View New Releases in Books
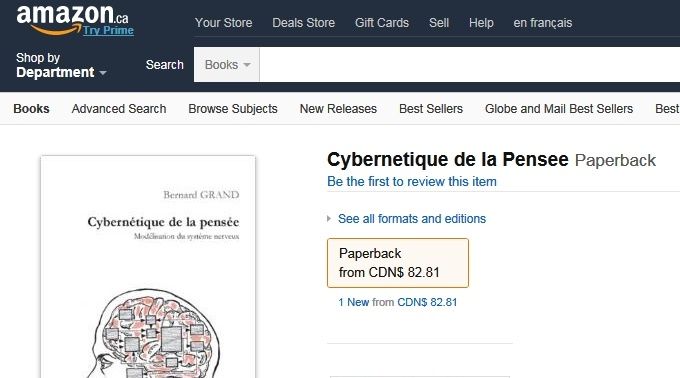The image size is (680, 378). tap(338, 109)
